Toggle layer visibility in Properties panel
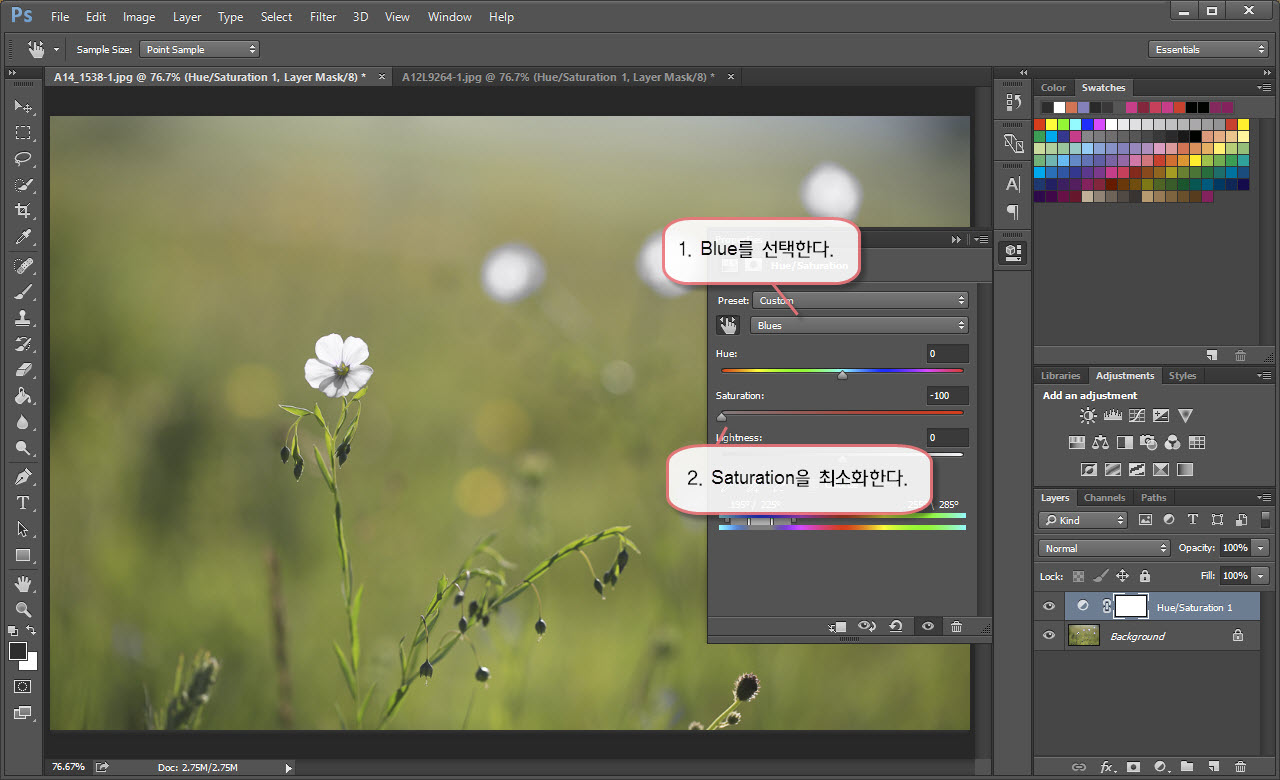Image resolution: width=1280 pixels, height=780 pixels. click(928, 626)
